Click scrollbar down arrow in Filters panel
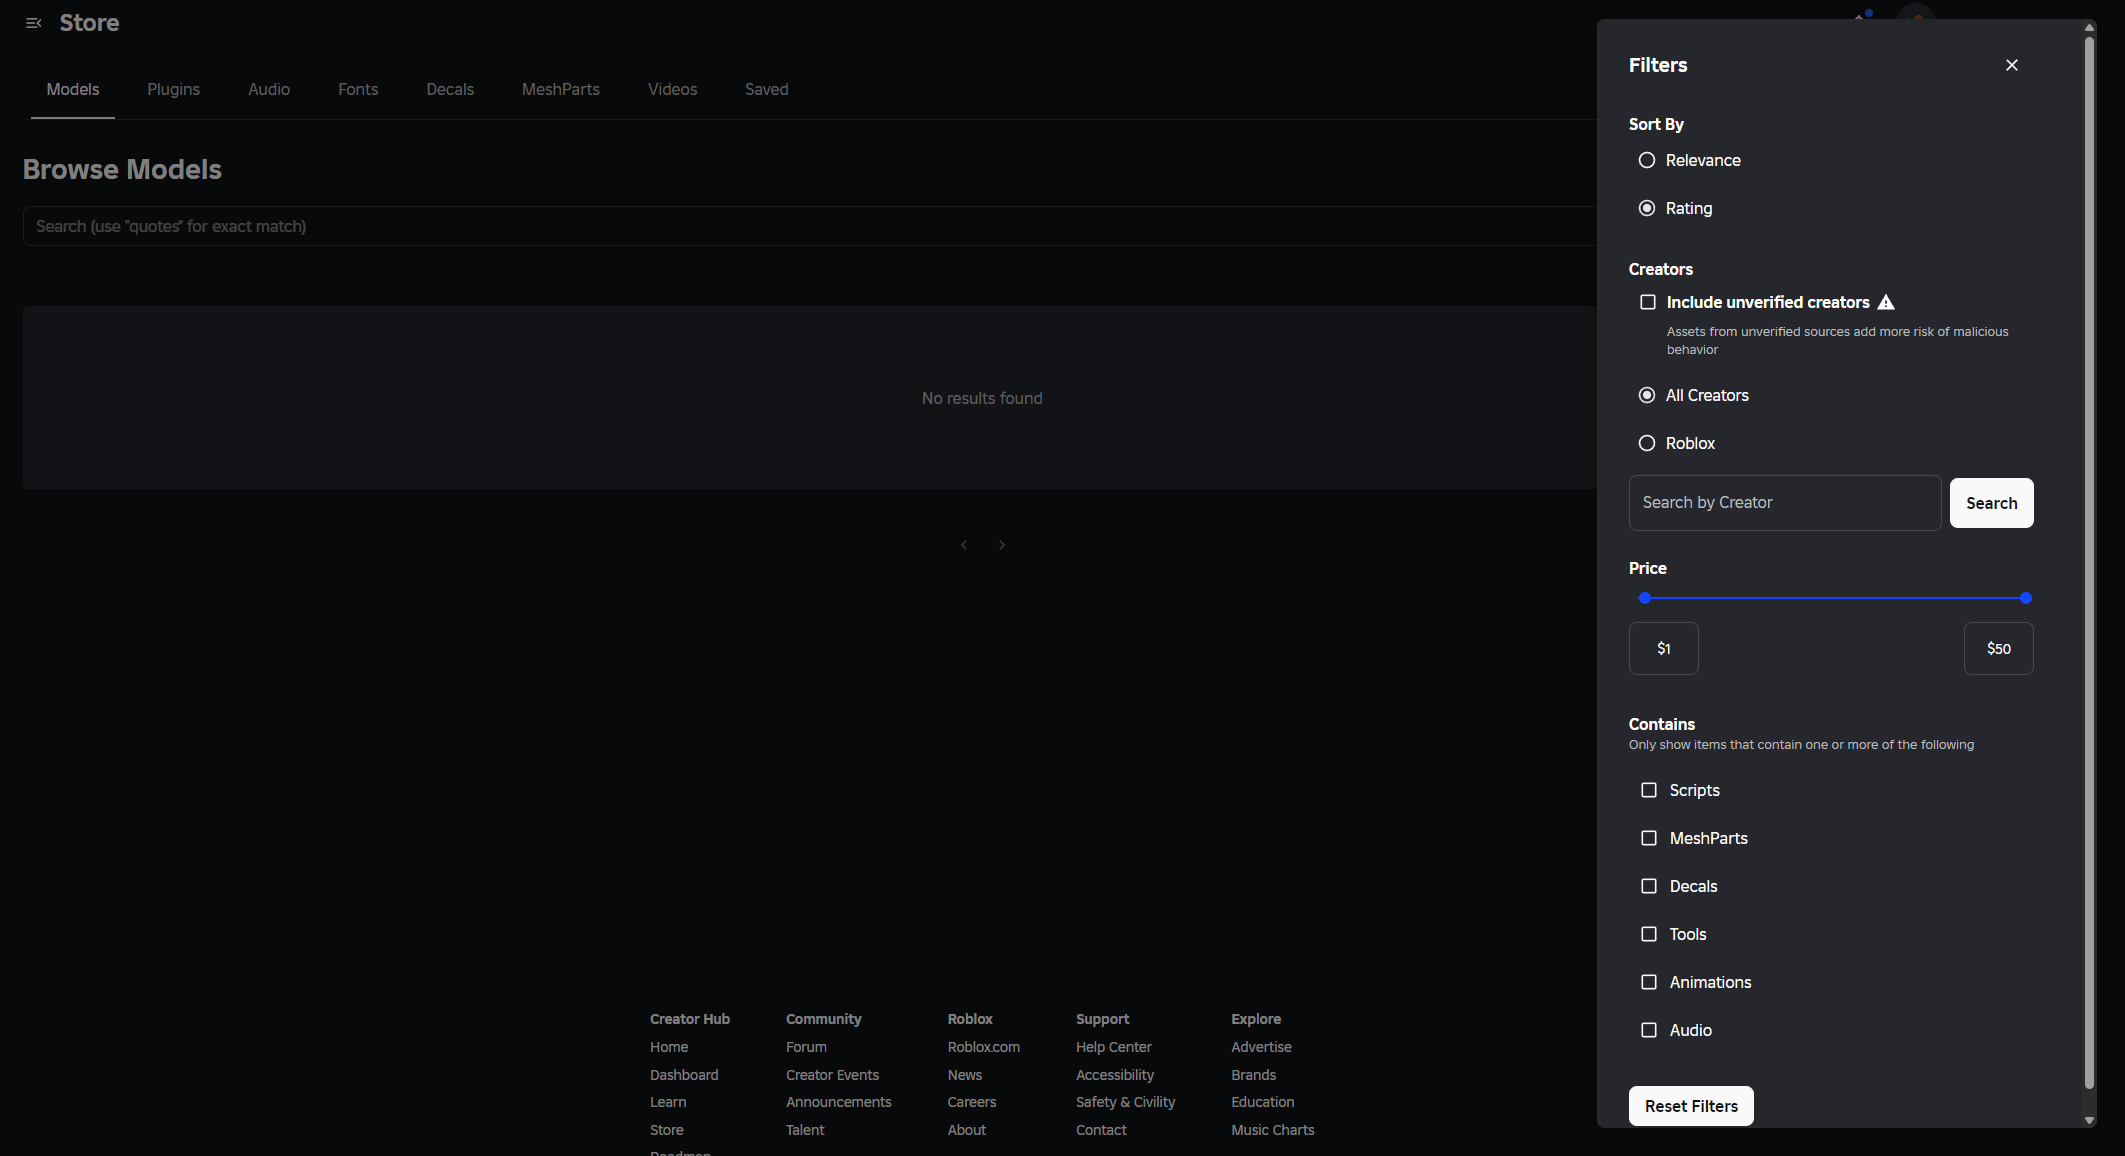 click(2089, 1121)
